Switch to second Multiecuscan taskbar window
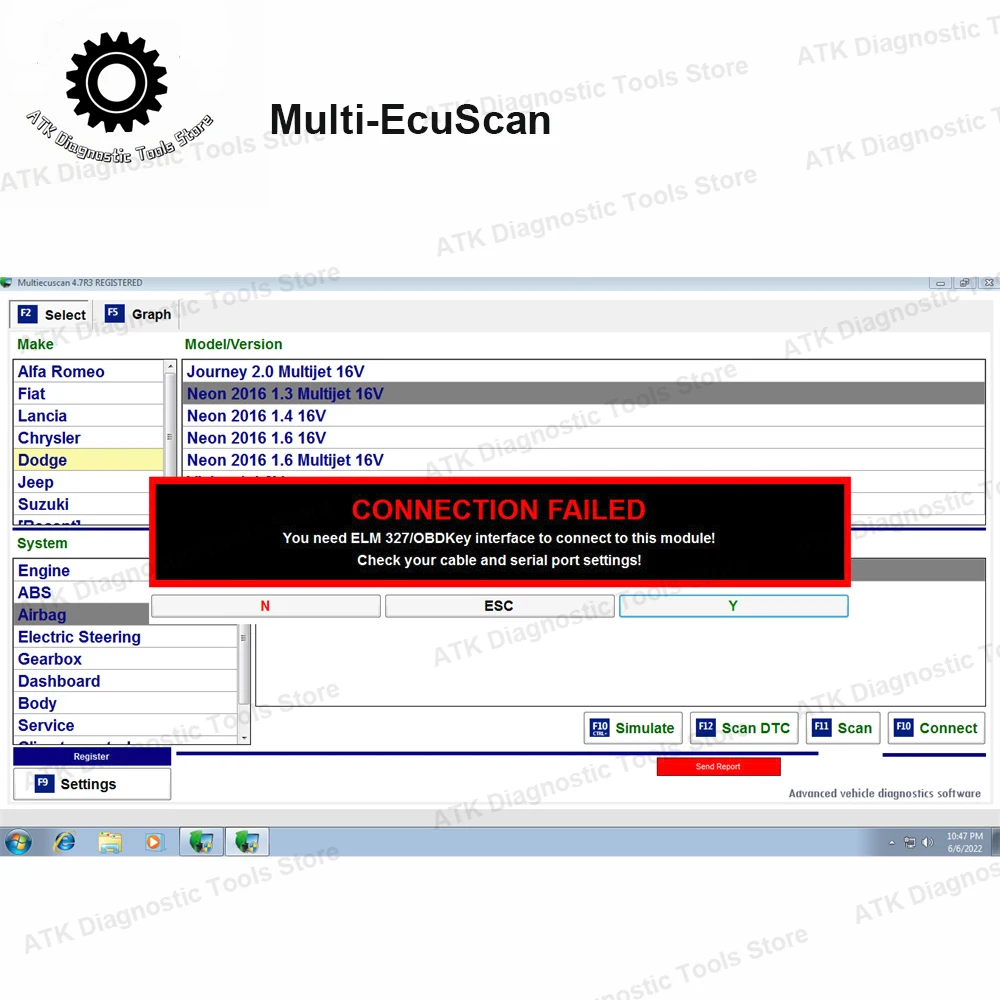Image resolution: width=1000 pixels, height=1000 pixels. [247, 842]
